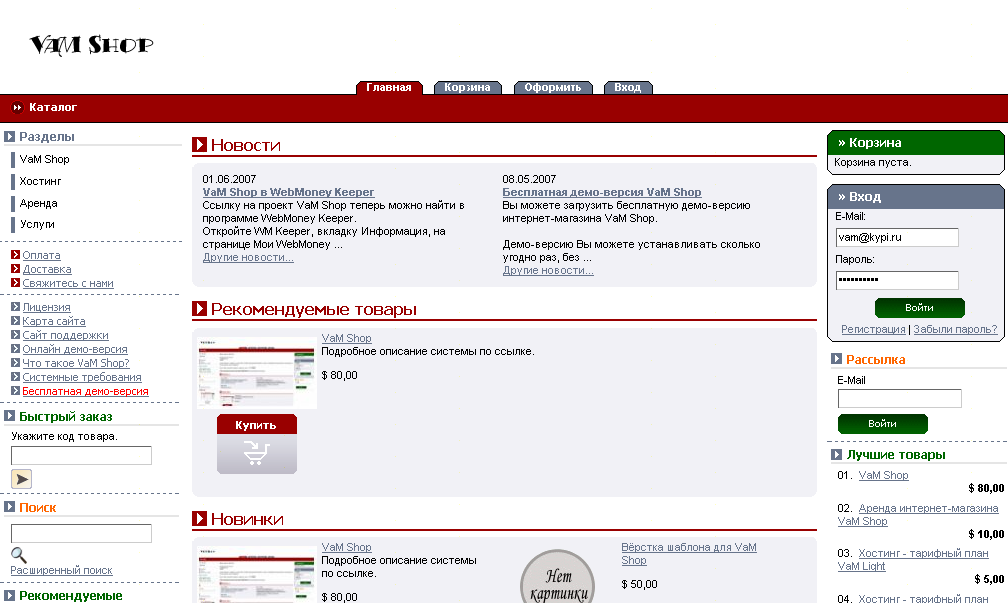Open the Доставка link
This screenshot has width=1008, height=603.
coord(47,269)
